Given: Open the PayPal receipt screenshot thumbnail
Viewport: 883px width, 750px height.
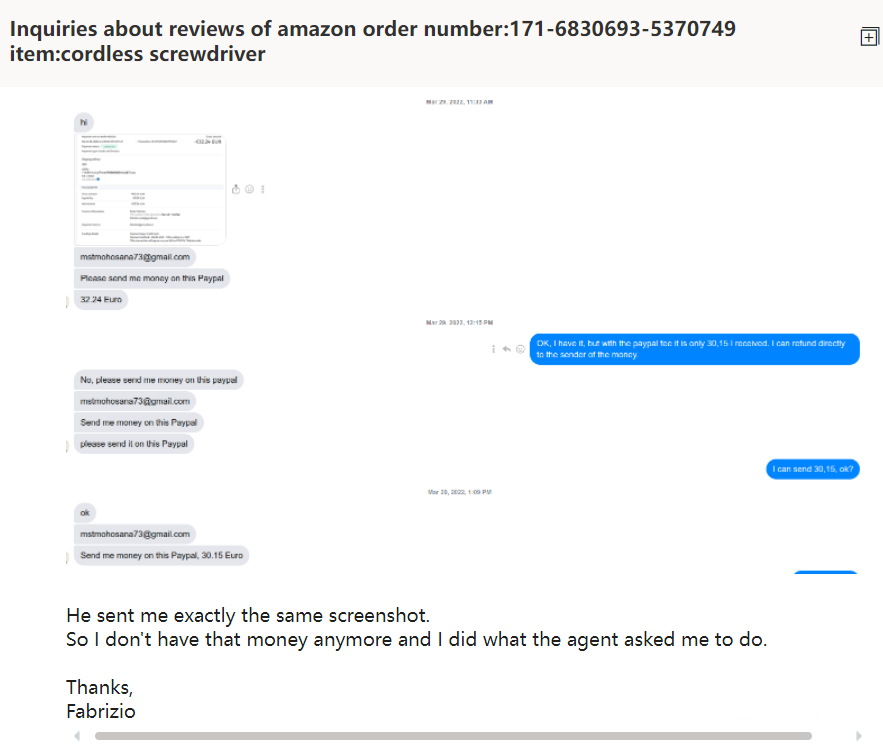Looking at the screenshot, I should (151, 189).
